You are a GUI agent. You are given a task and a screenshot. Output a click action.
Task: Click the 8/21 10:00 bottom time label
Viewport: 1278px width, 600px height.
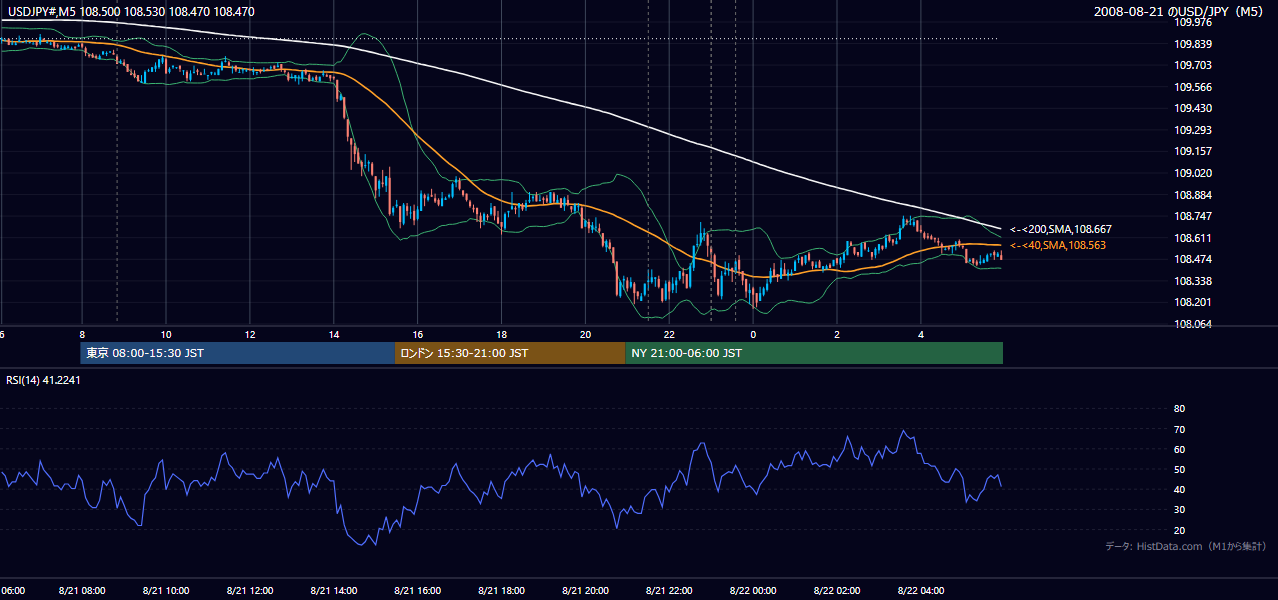[x=166, y=590]
